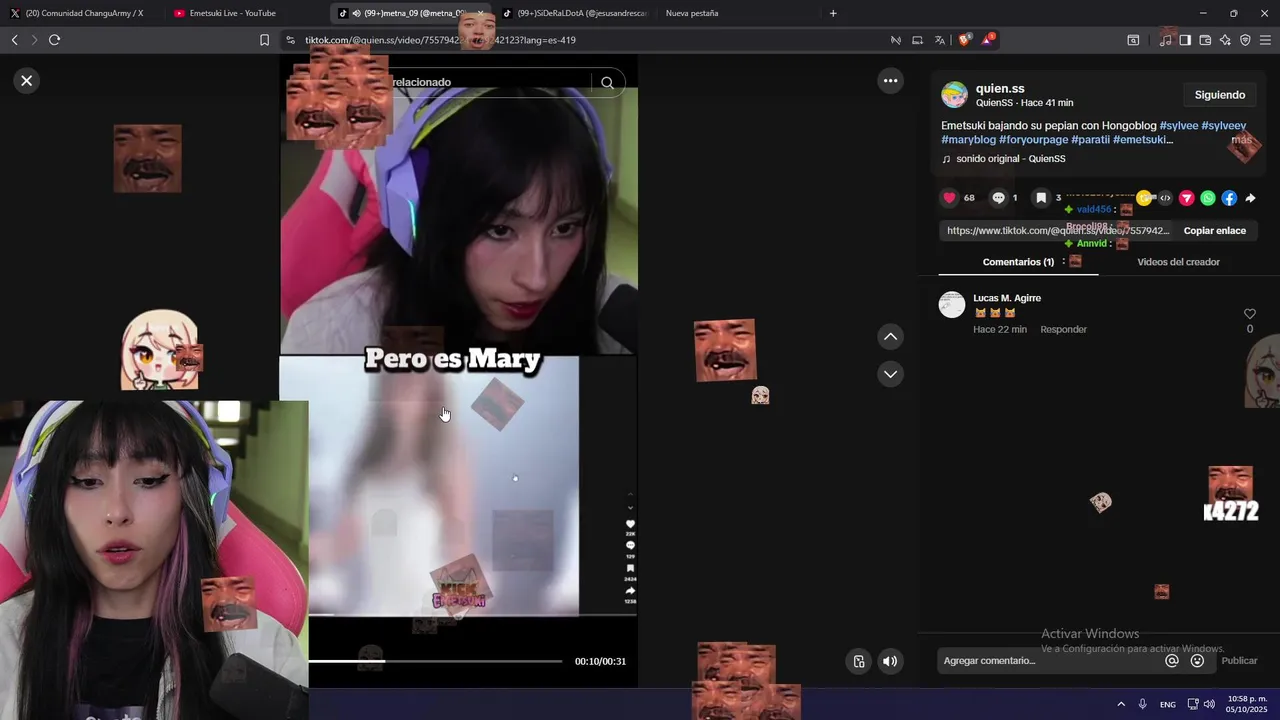Click the yellow repost share icon
The image size is (1280, 720).
[1144, 198]
